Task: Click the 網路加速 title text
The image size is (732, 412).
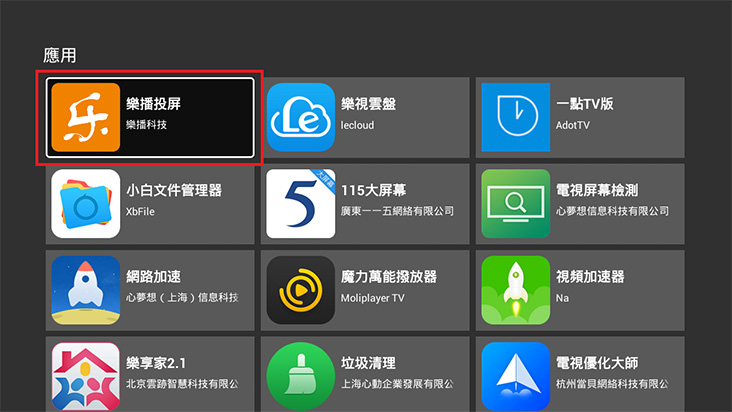Action: 153,276
